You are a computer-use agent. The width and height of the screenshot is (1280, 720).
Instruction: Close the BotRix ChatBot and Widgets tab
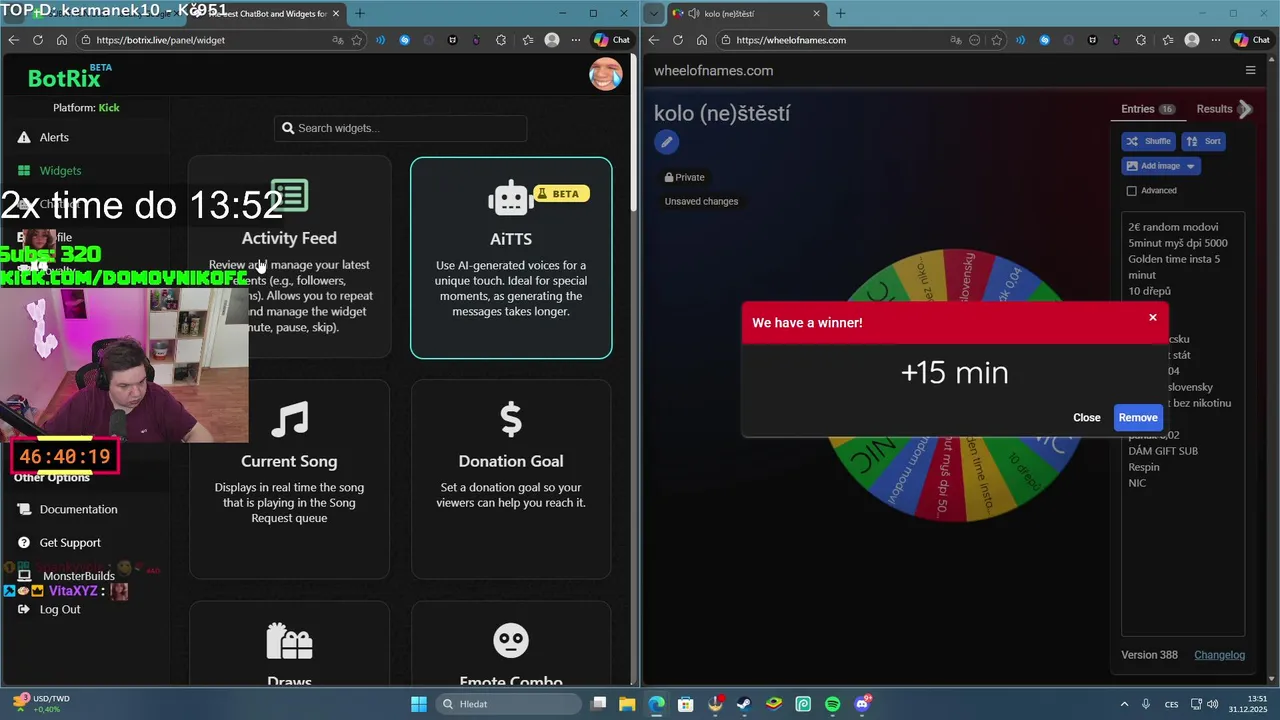(337, 13)
